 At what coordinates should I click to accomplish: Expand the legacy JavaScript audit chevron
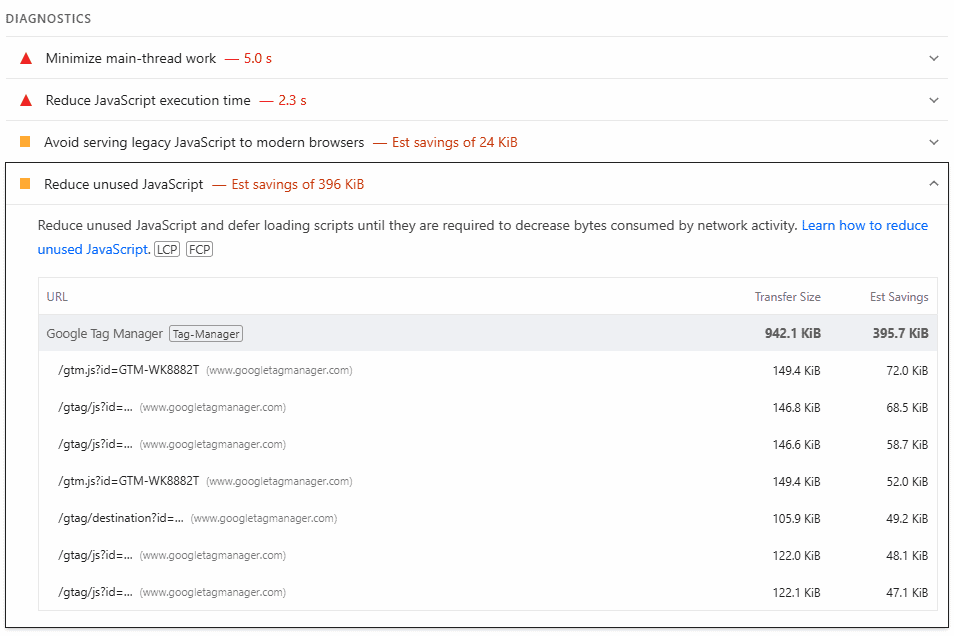click(x=933, y=143)
